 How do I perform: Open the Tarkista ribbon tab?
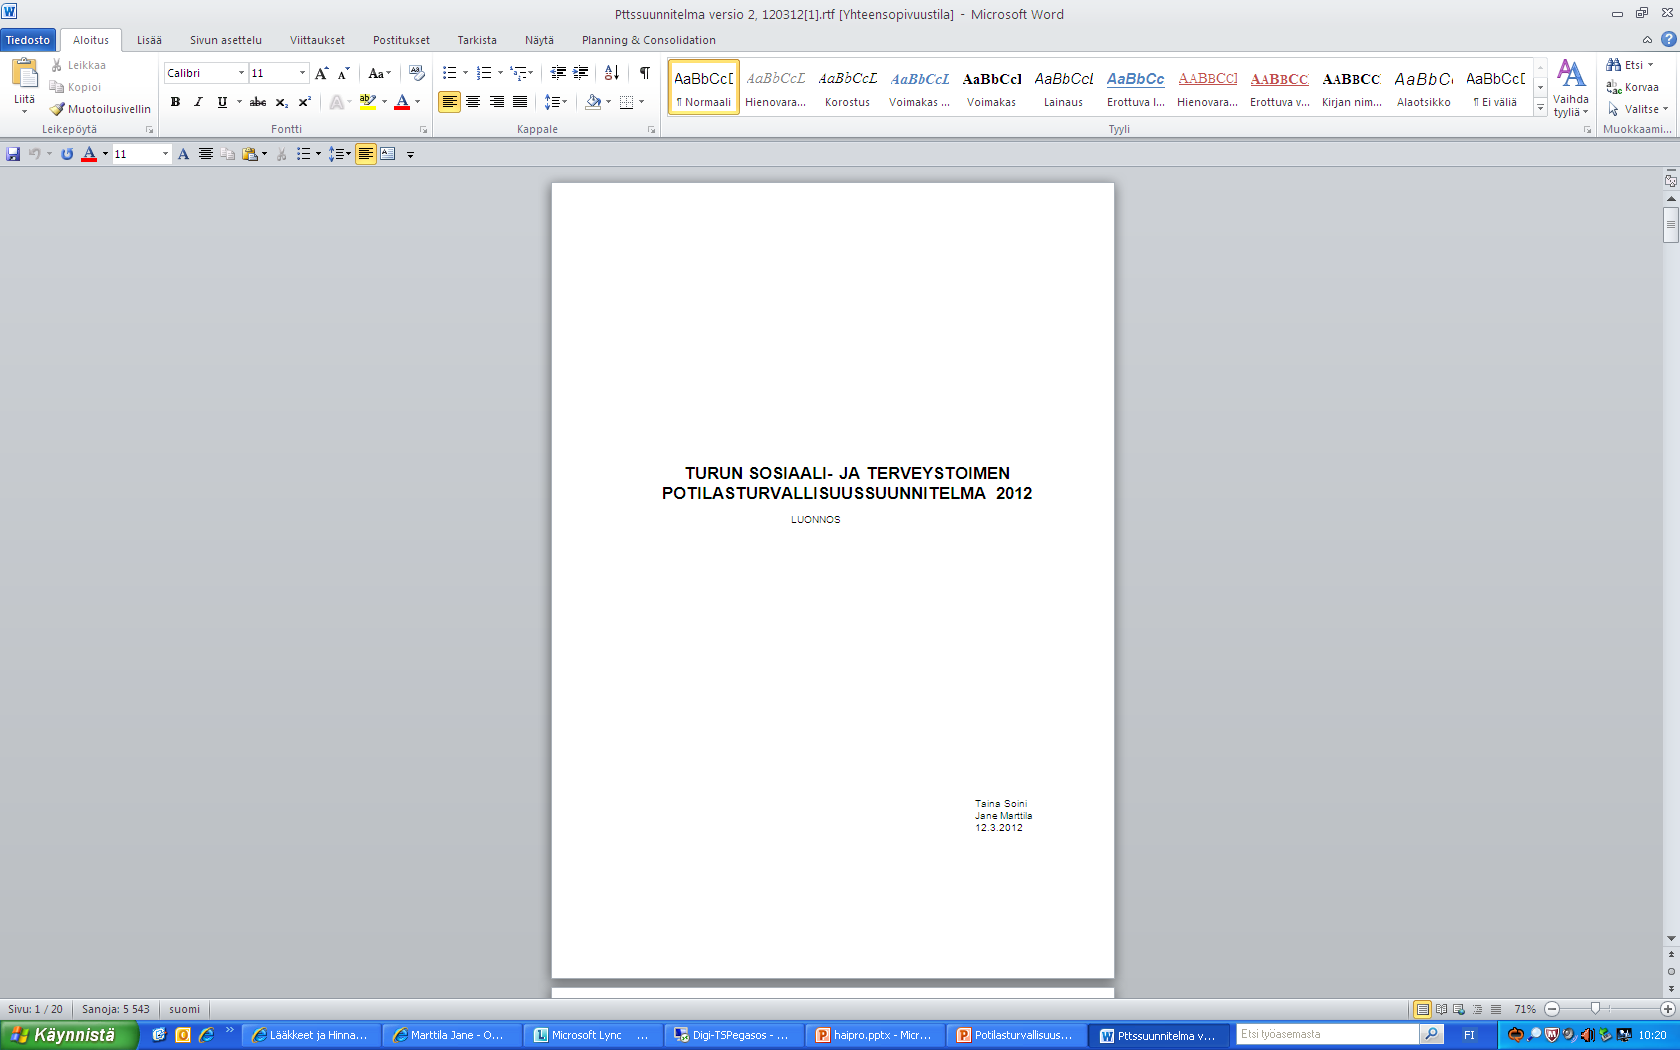tap(477, 40)
